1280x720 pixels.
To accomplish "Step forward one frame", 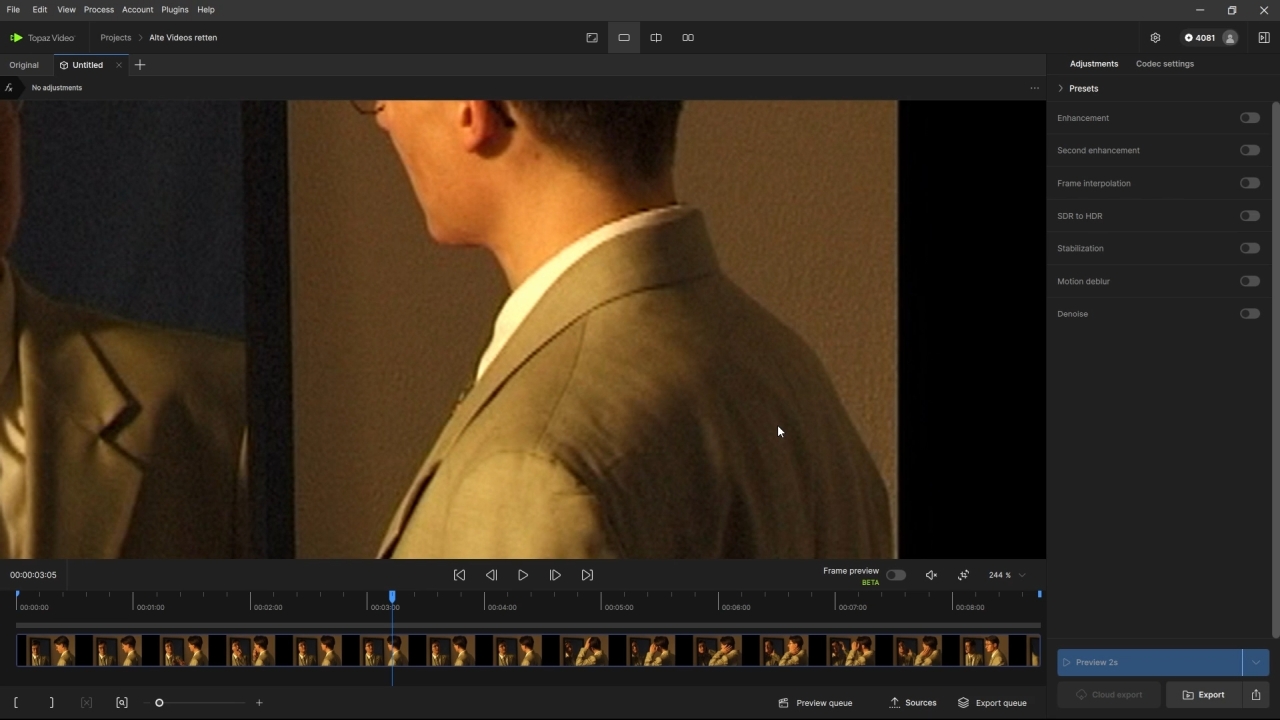I will tap(555, 575).
